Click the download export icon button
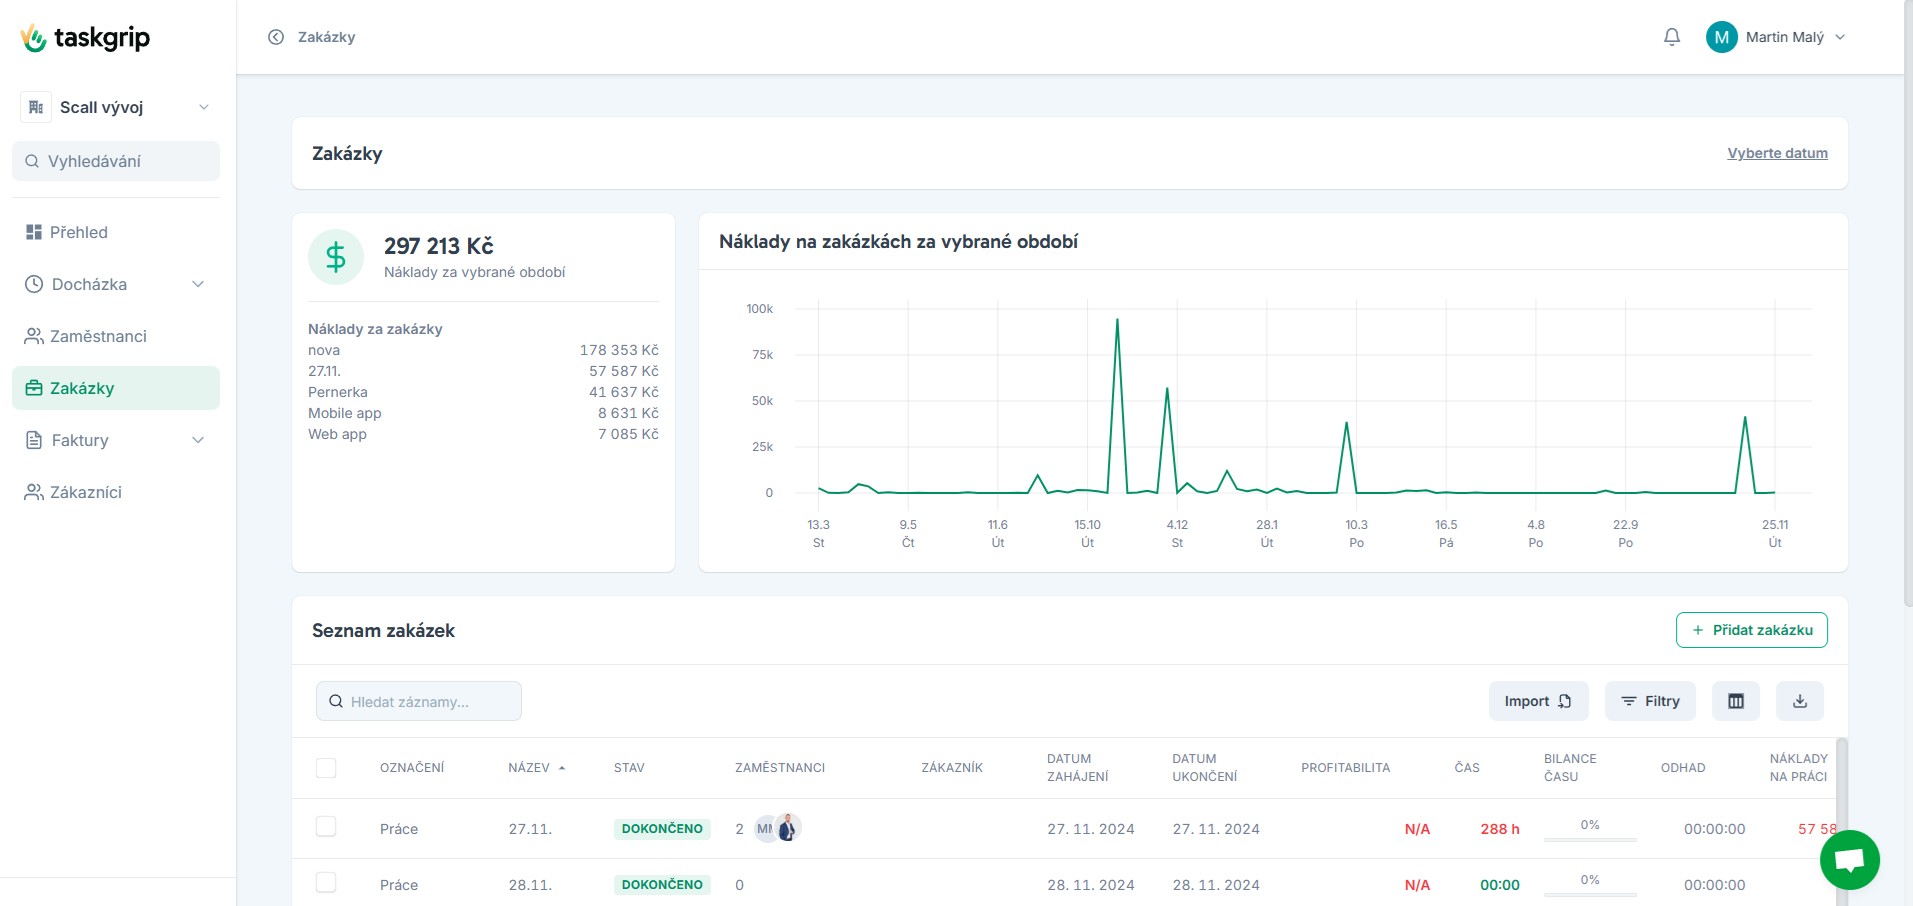The image size is (1913, 906). 1800,701
